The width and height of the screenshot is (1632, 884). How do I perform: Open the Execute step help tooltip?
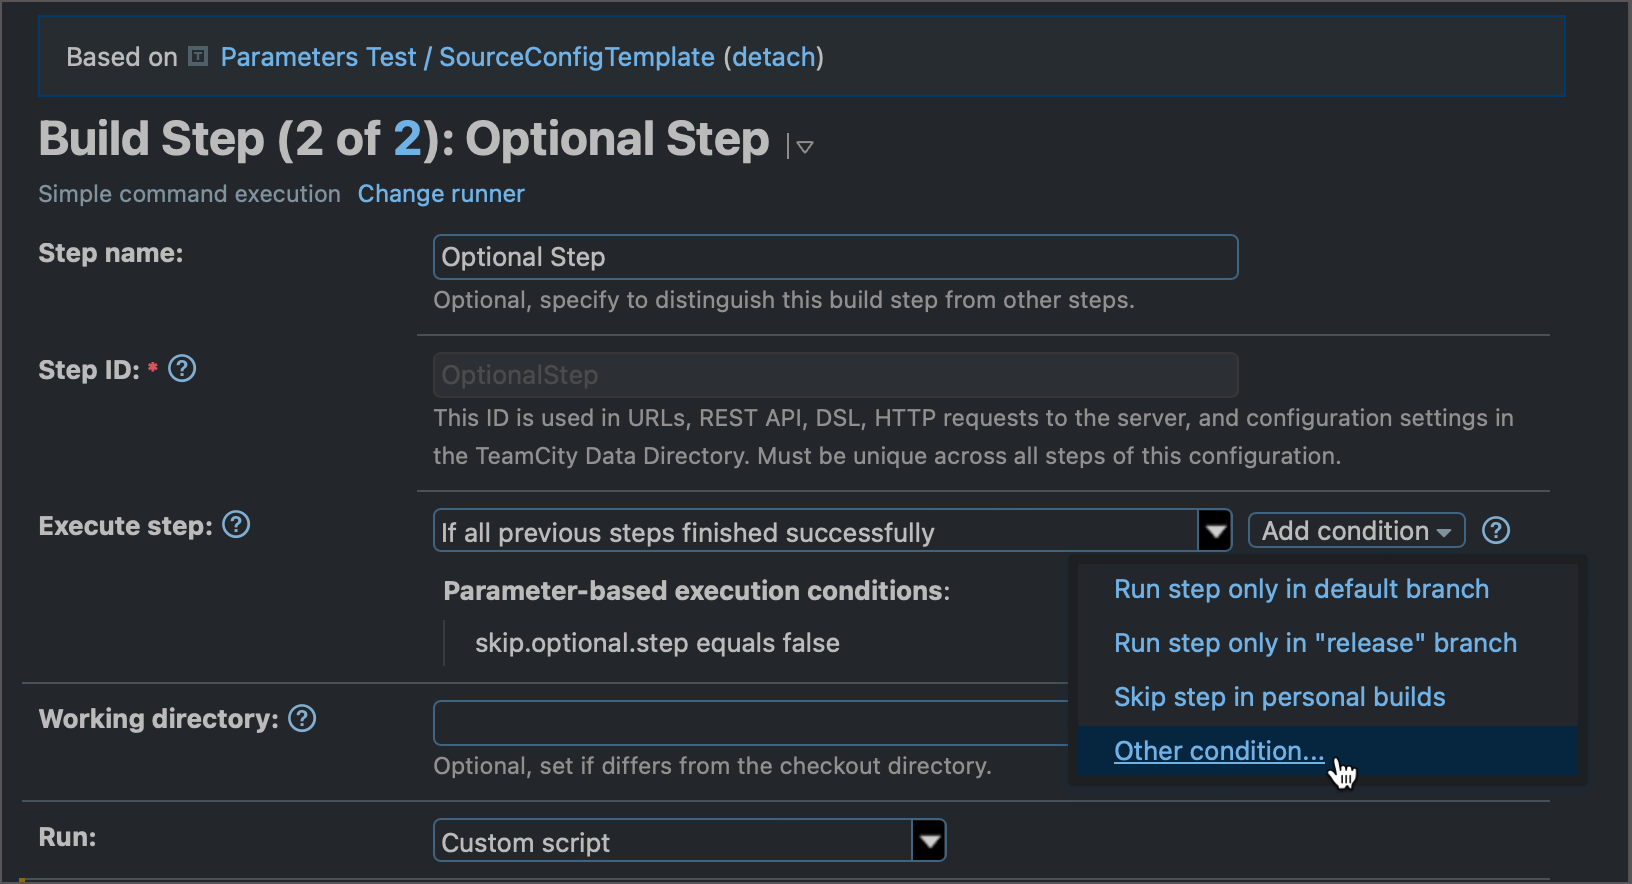coord(236,524)
